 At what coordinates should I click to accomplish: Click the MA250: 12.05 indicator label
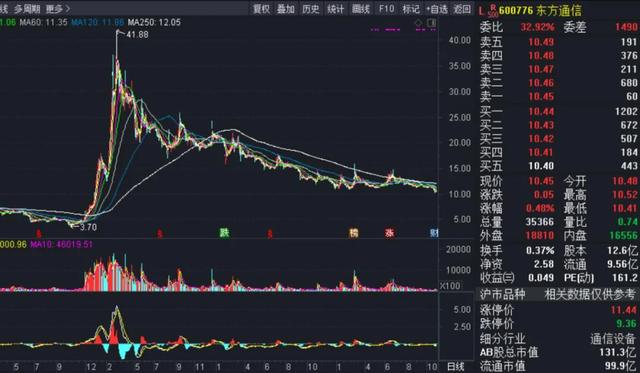pos(154,22)
